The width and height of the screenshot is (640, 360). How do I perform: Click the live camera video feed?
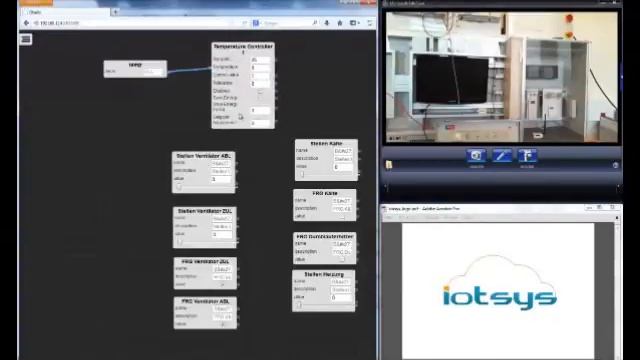point(502,77)
